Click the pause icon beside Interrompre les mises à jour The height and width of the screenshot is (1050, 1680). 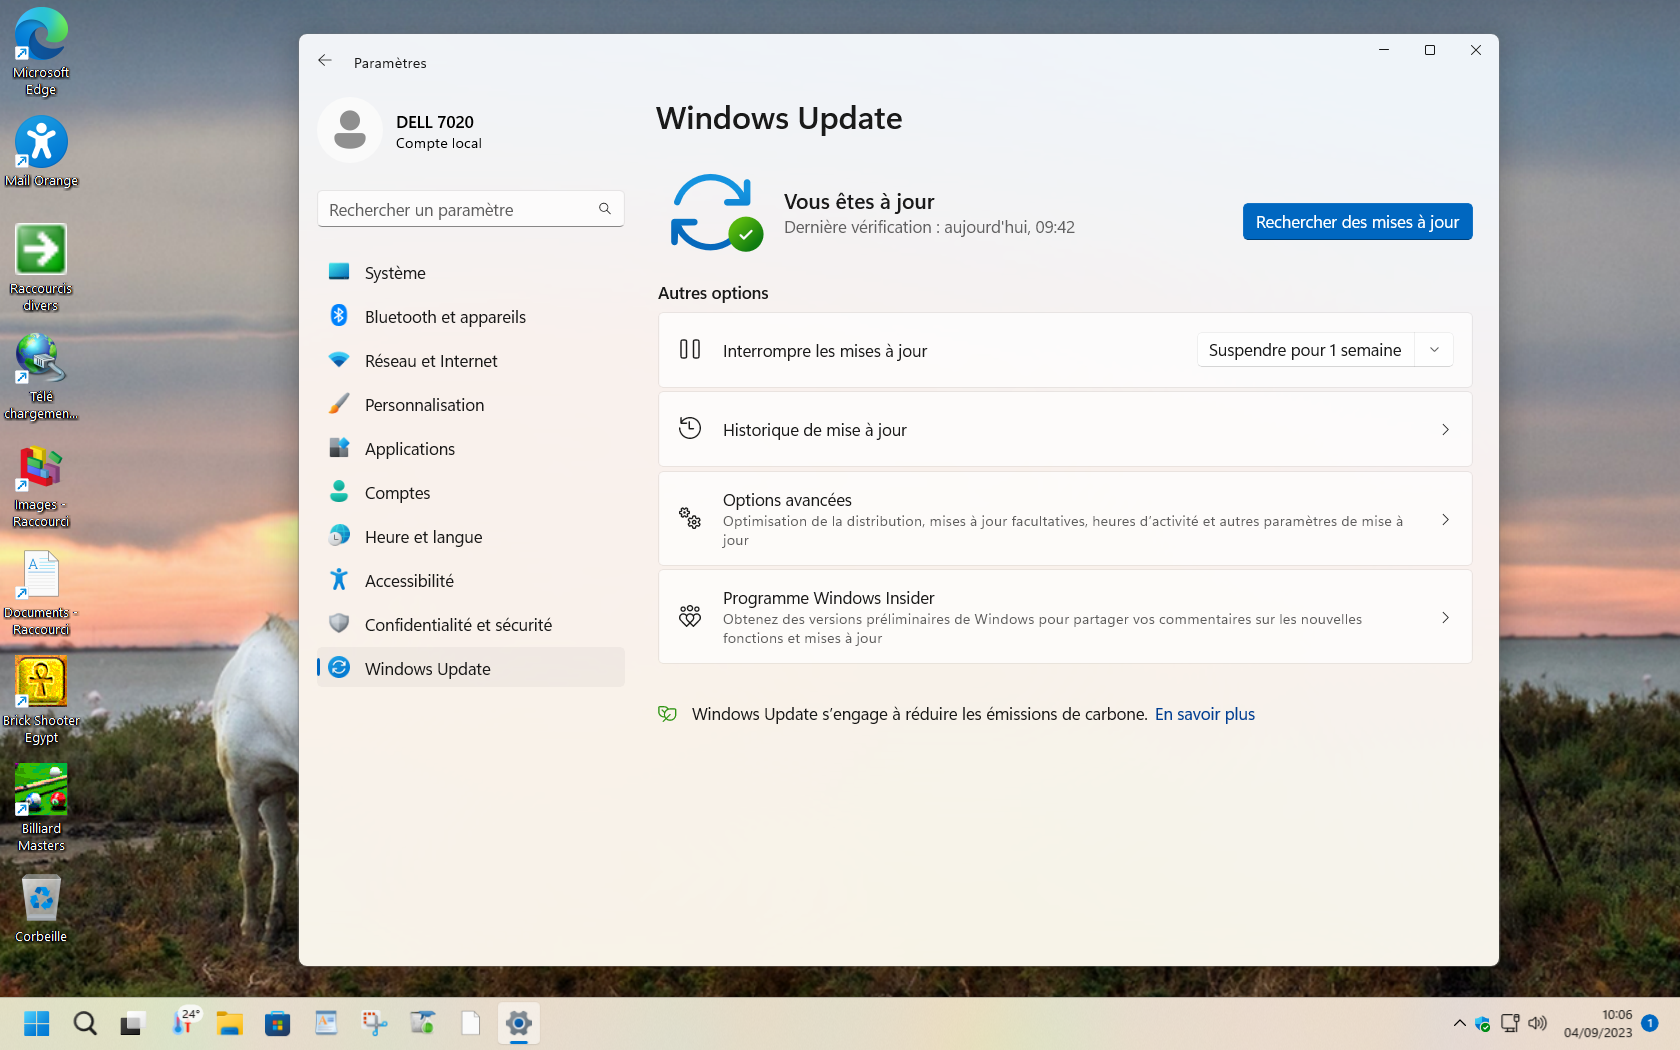[x=690, y=350]
